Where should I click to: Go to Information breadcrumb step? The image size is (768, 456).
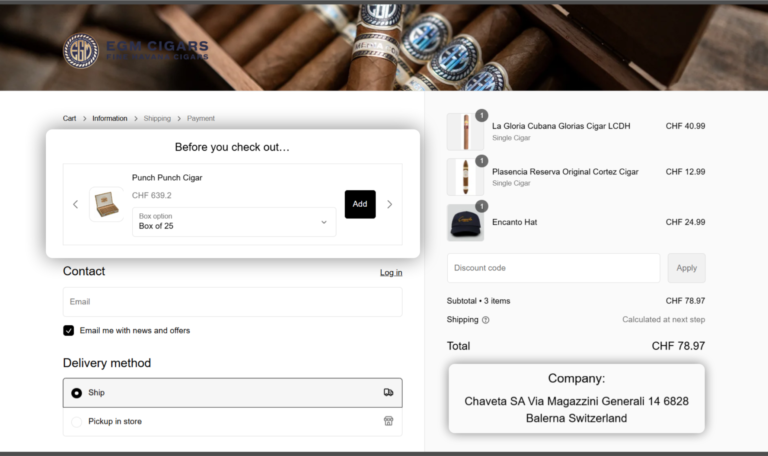110,119
